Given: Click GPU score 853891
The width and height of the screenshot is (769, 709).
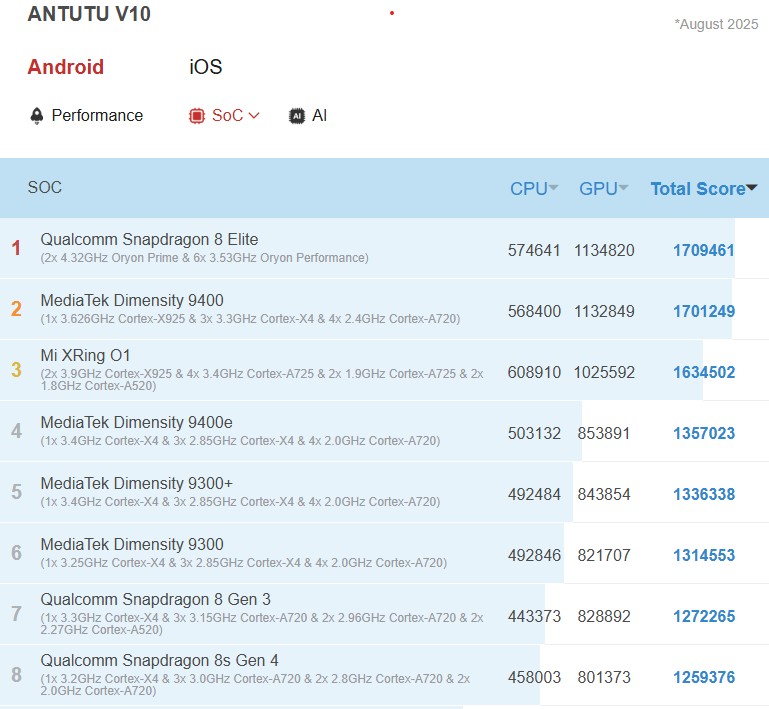Looking at the screenshot, I should tap(604, 433).
